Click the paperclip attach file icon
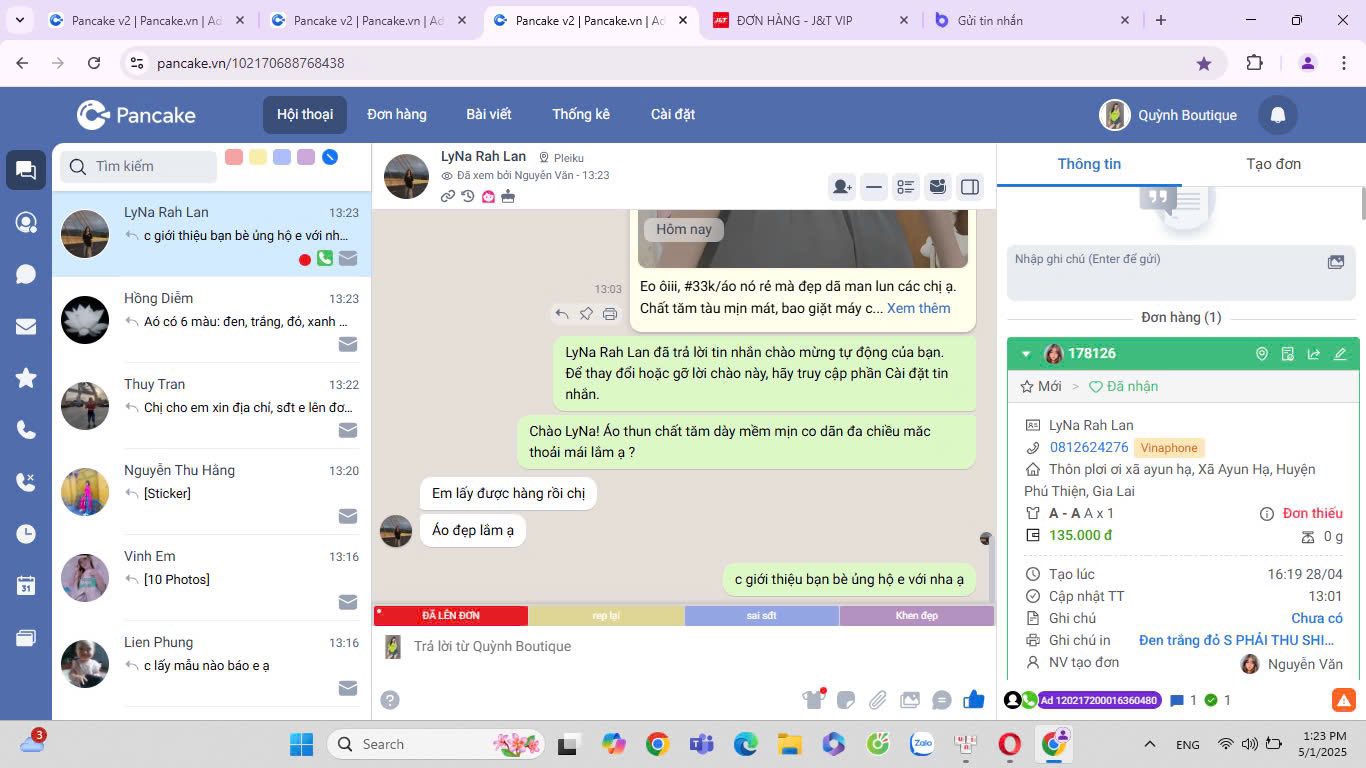Viewport: 1366px width, 768px height. point(877,700)
